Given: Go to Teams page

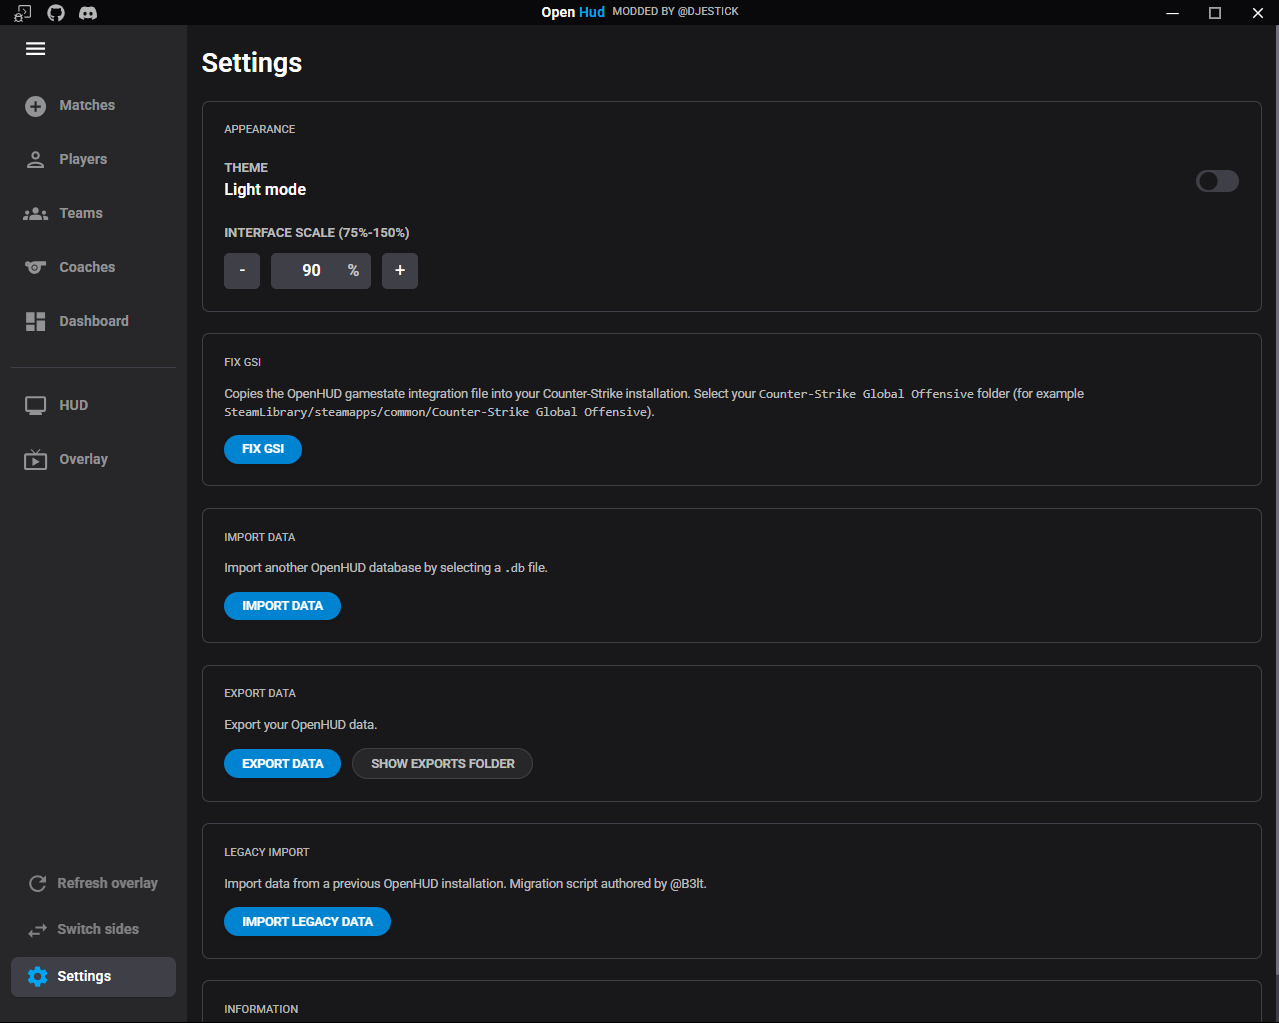Looking at the screenshot, I should [x=81, y=213].
